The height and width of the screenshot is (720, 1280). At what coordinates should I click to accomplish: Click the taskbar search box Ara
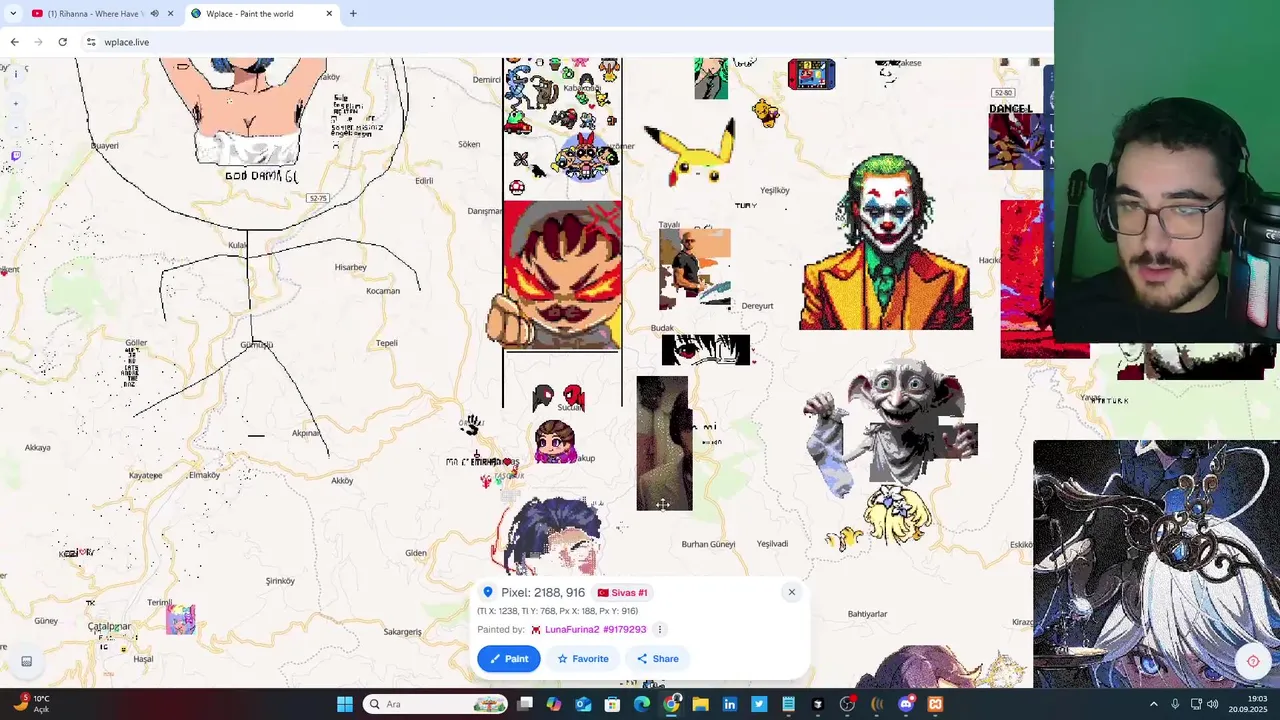point(435,704)
